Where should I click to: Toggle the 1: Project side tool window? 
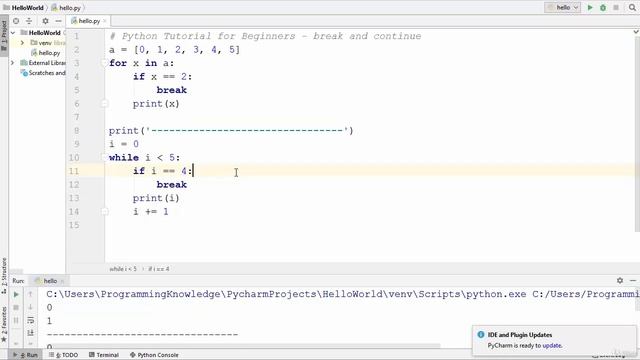click(x=4, y=35)
